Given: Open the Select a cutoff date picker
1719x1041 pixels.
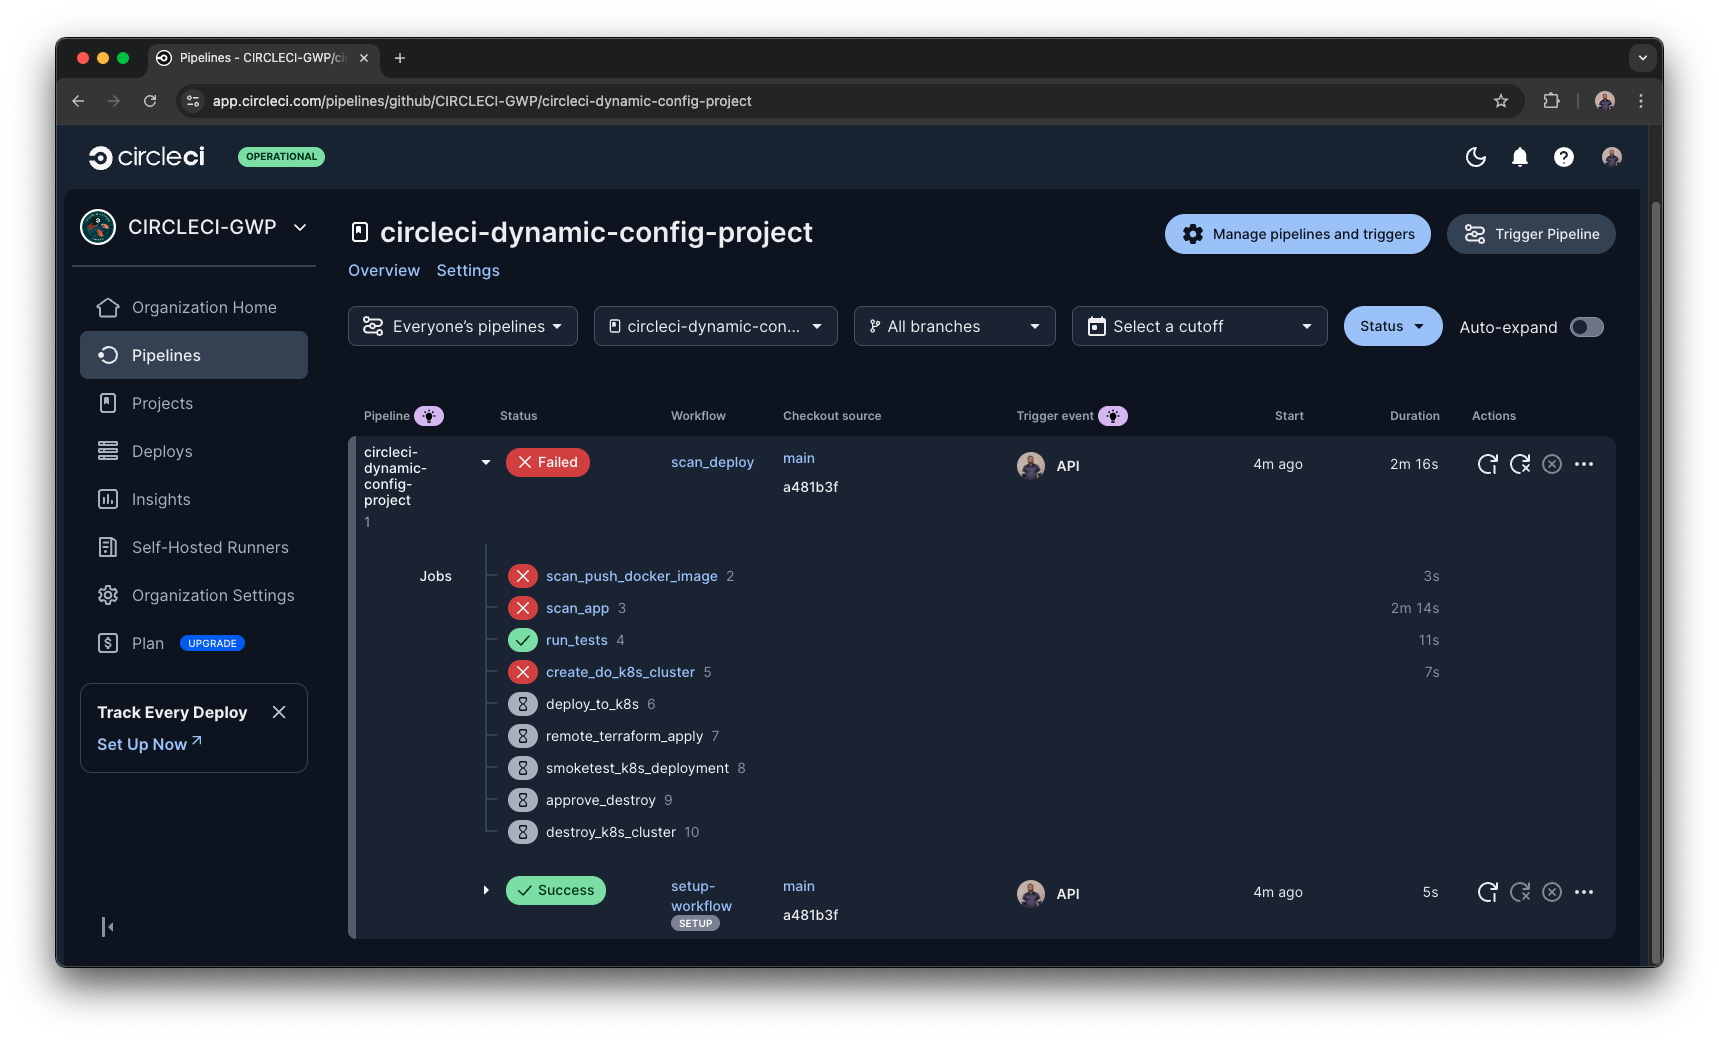Looking at the screenshot, I should 1198,326.
